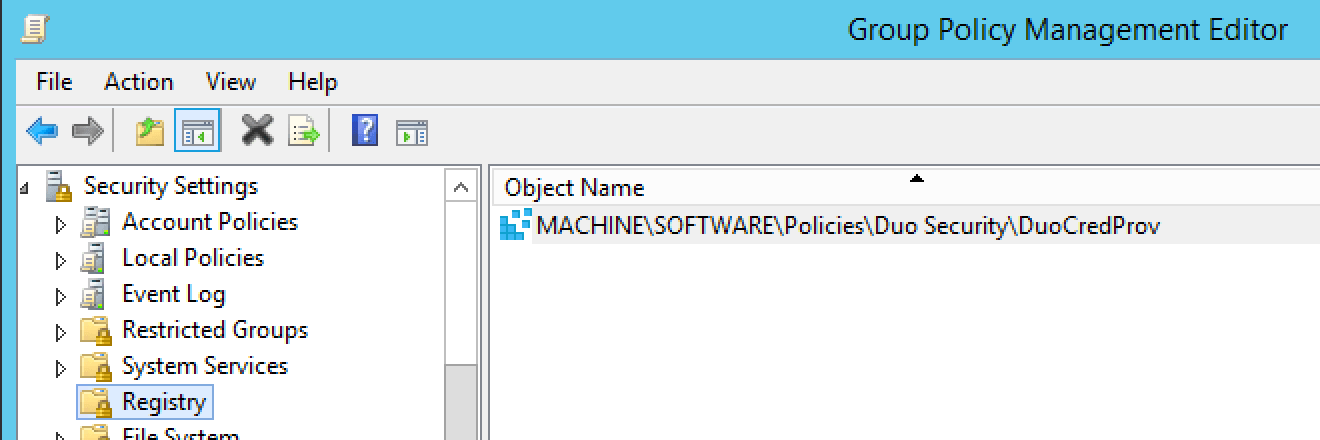Image resolution: width=1320 pixels, height=440 pixels.
Task: Click the Account Policies icon
Action: coord(95,222)
